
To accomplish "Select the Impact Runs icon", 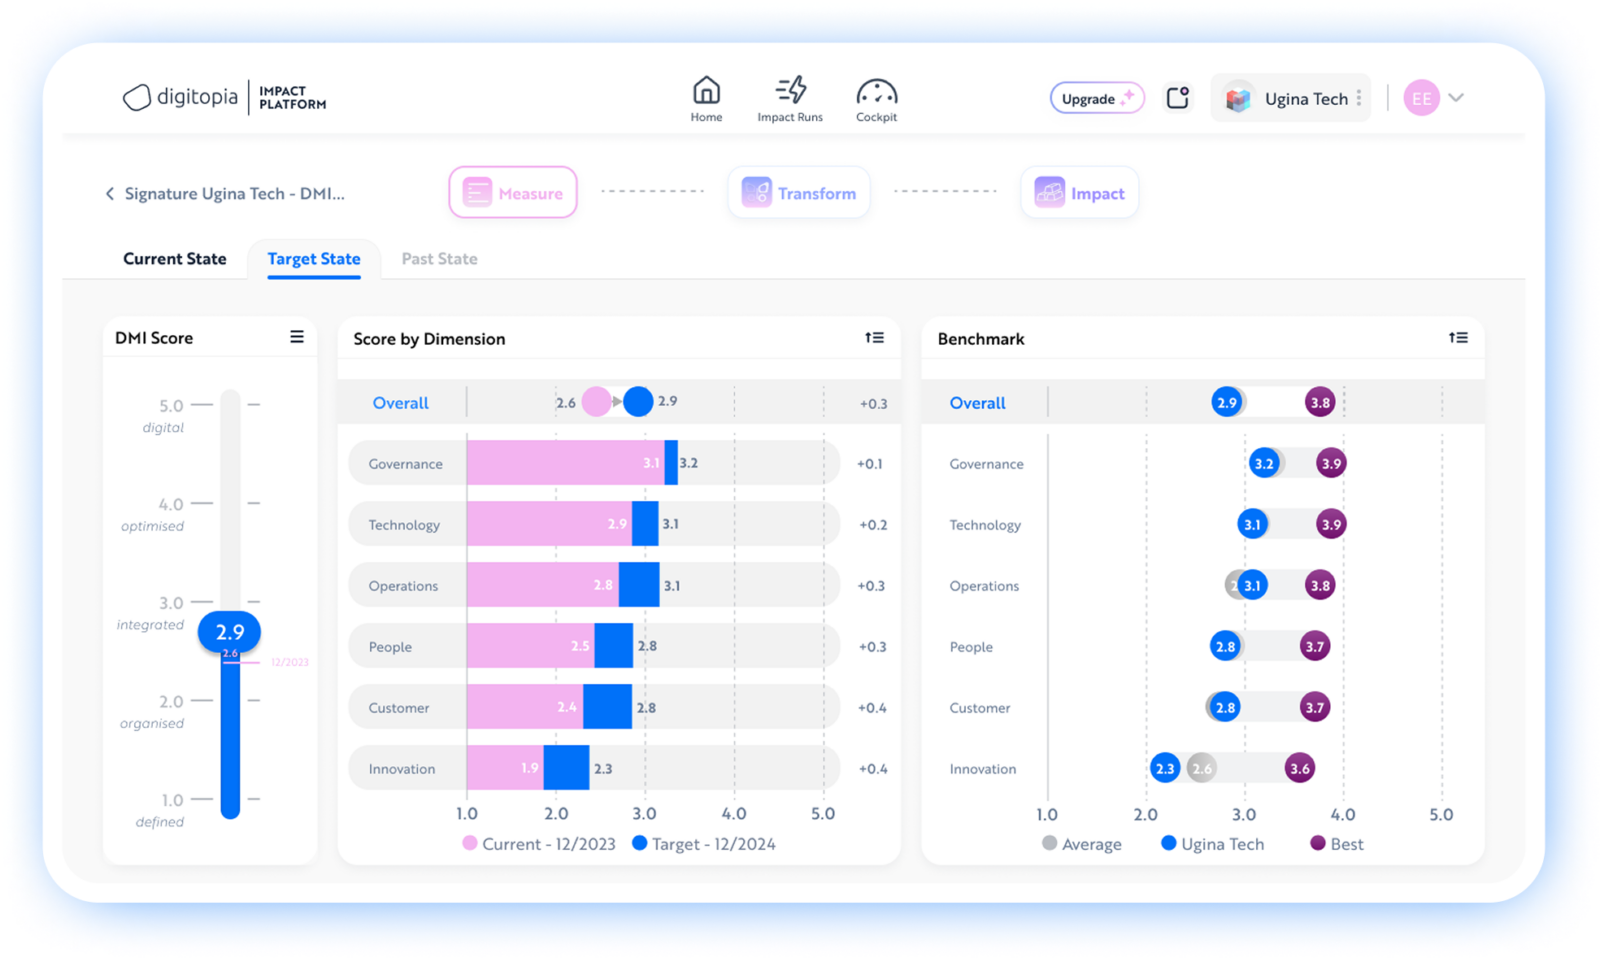I will click(790, 97).
